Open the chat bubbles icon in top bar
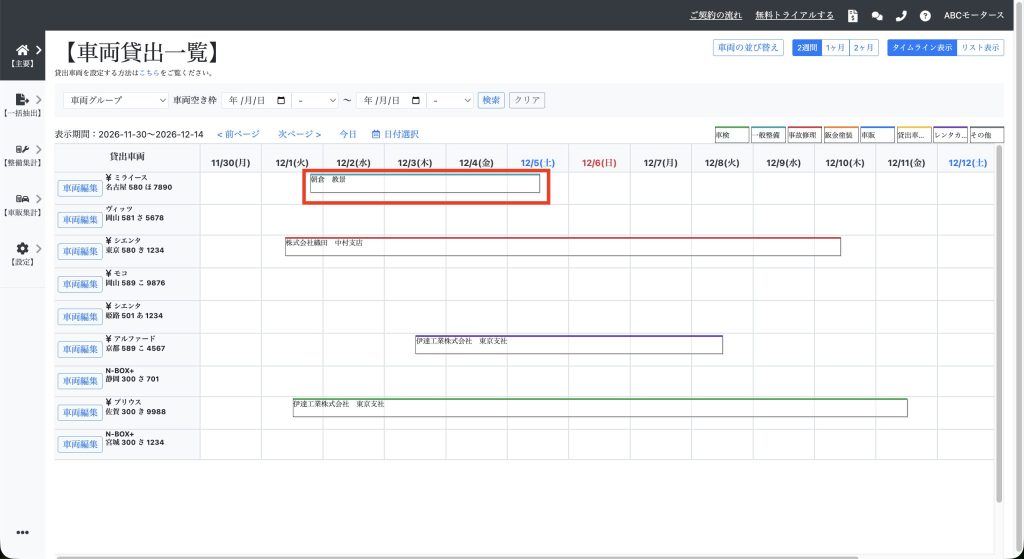 877,16
